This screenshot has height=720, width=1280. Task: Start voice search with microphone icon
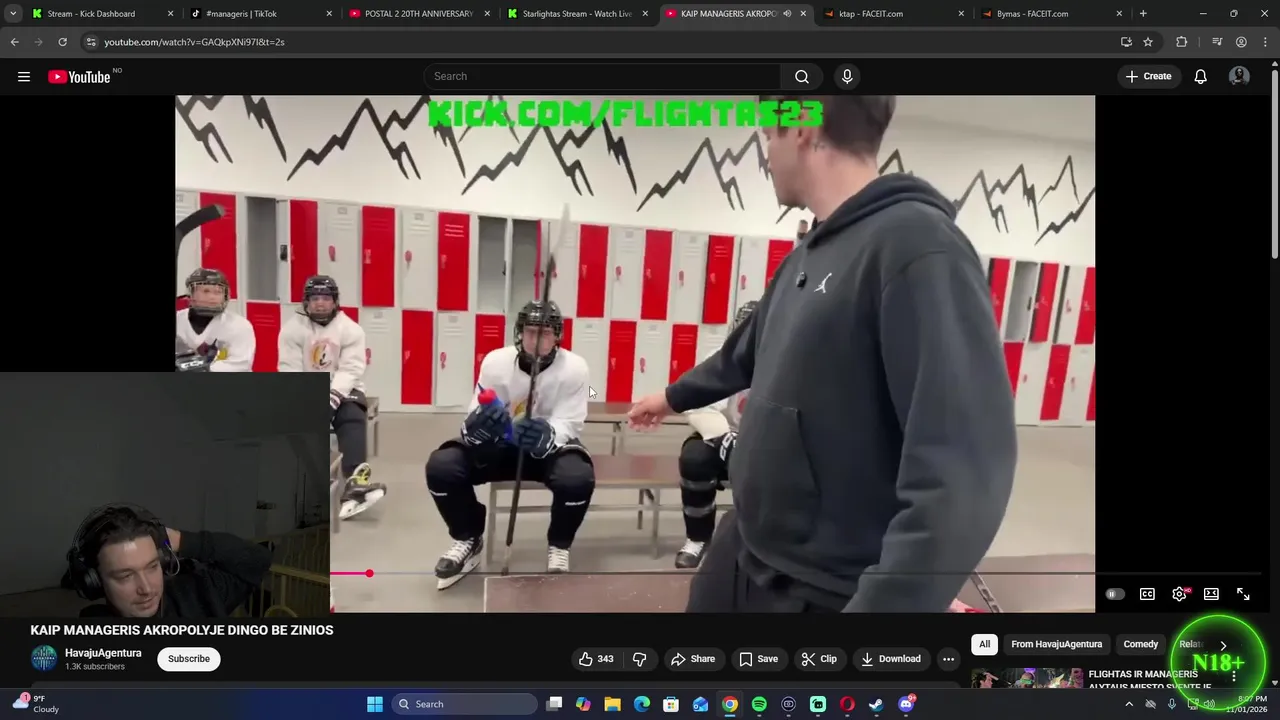click(847, 76)
